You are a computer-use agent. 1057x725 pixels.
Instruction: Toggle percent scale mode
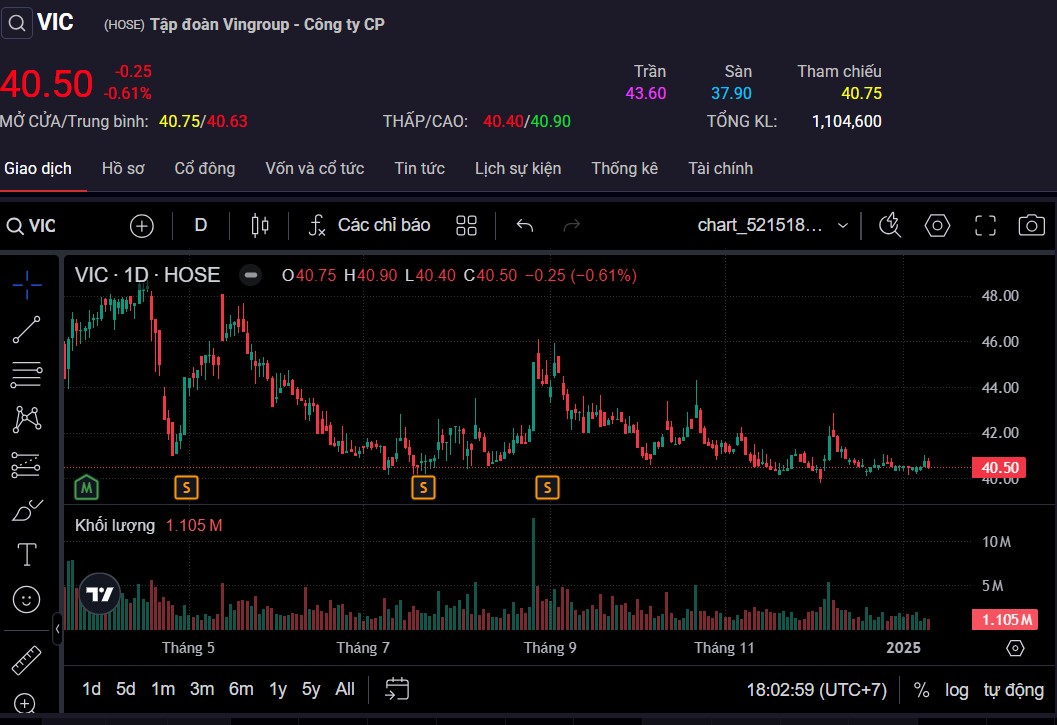click(x=922, y=690)
